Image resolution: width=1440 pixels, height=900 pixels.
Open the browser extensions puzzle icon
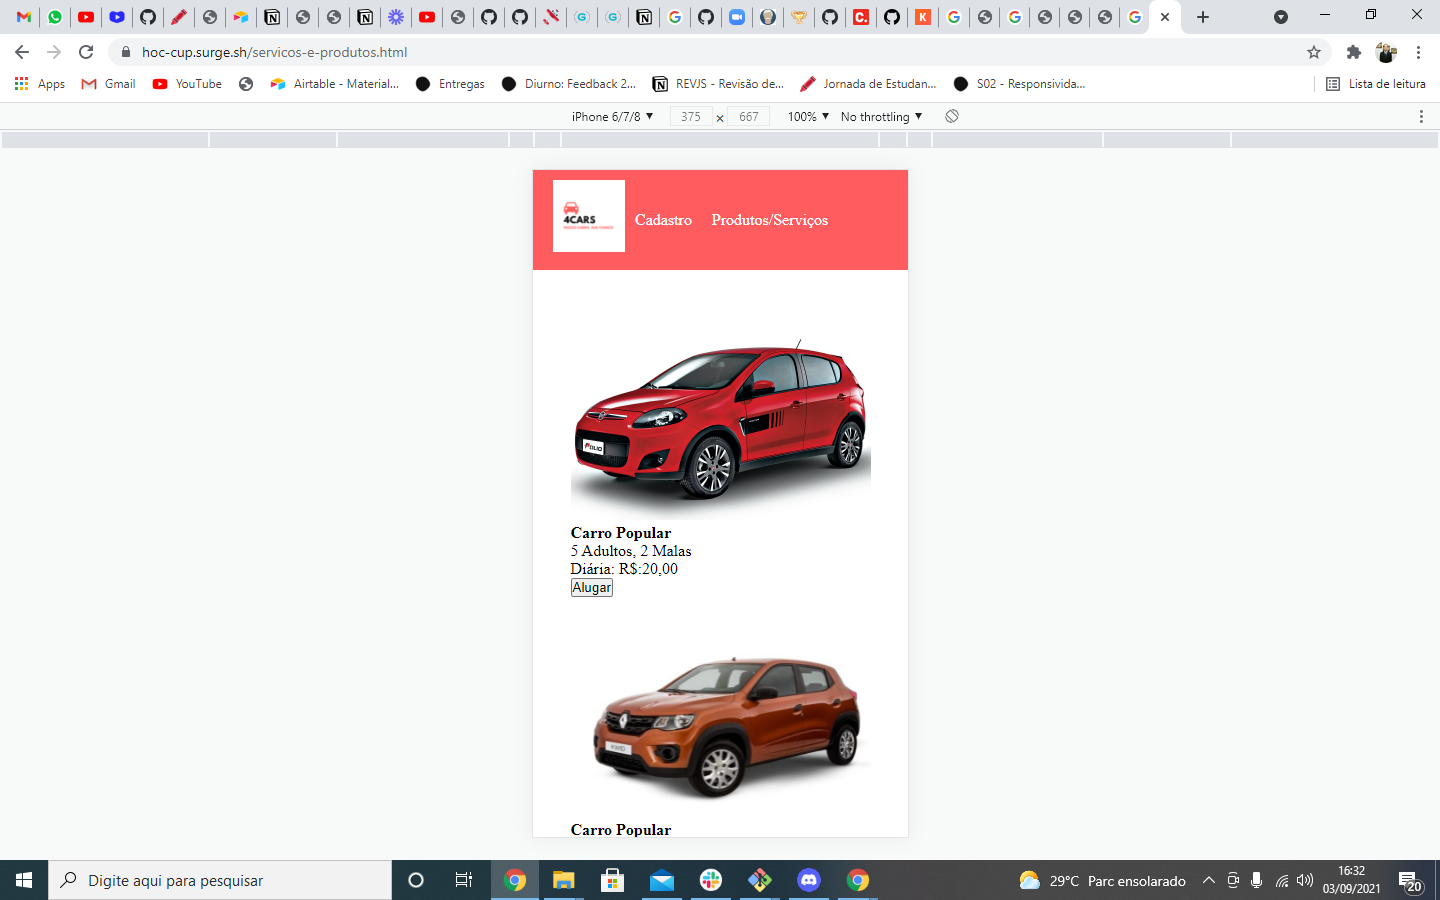[1352, 52]
